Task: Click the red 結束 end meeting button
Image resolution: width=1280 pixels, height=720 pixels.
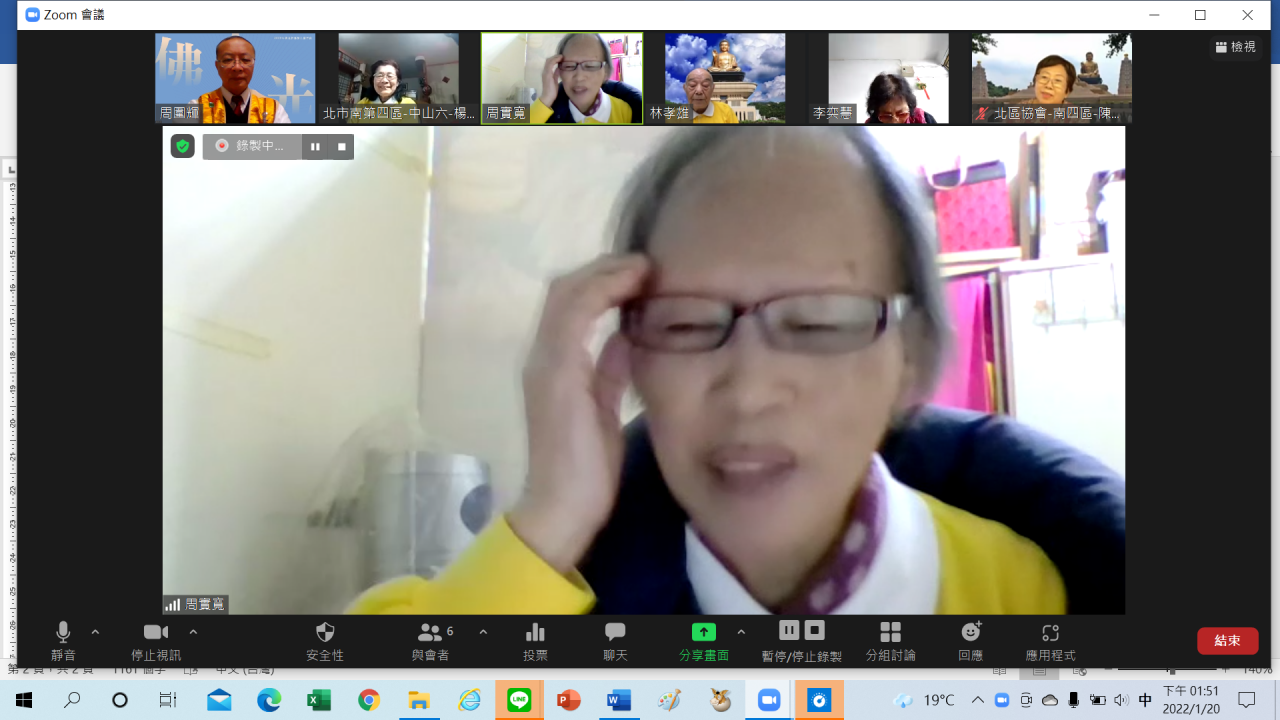Action: pyautogui.click(x=1227, y=641)
